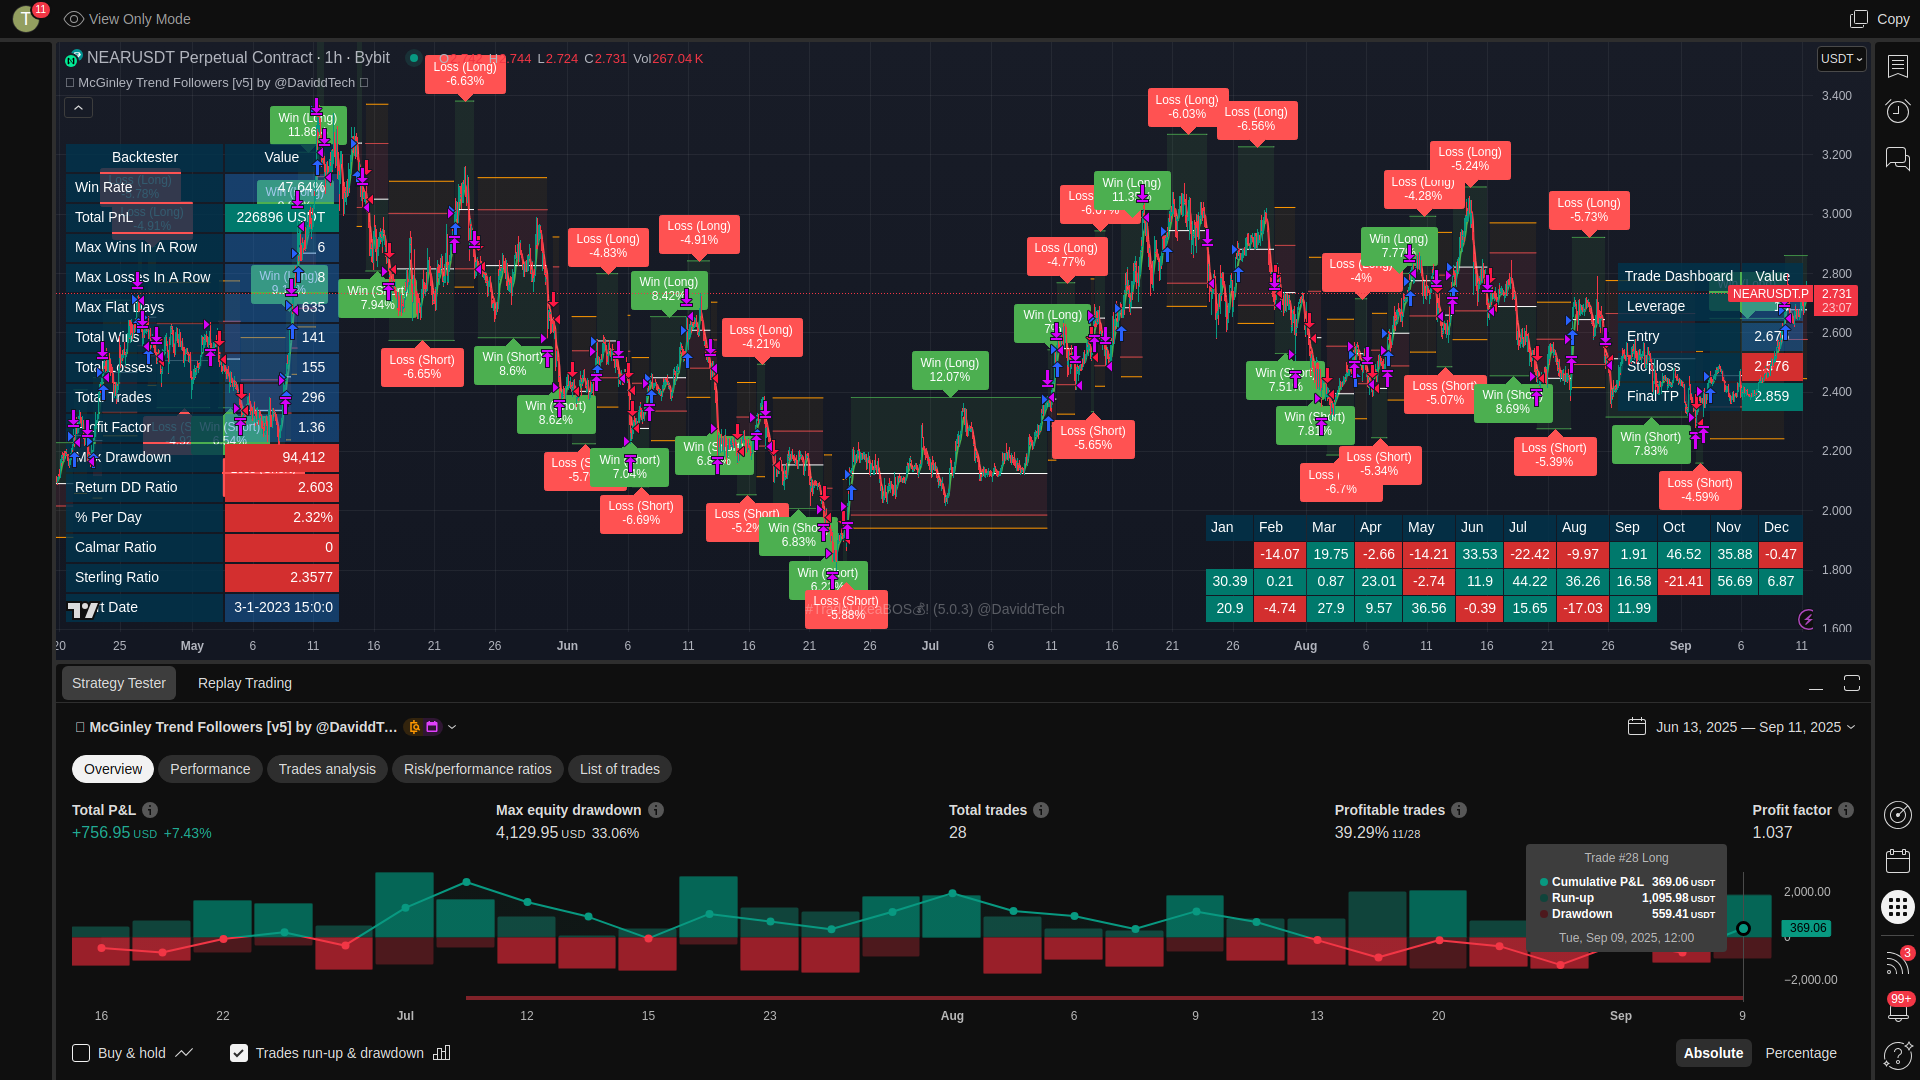Switch to the Strategy Tester tab
Viewport: 1920px width, 1080px height.
(119, 683)
